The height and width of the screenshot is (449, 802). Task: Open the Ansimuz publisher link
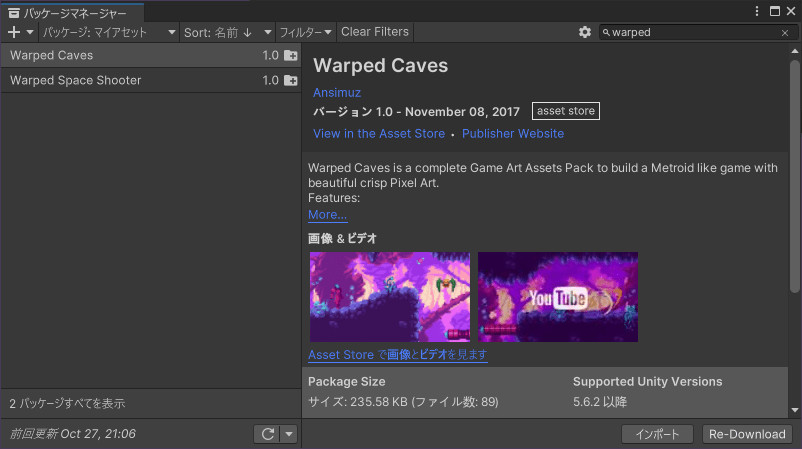(x=337, y=93)
